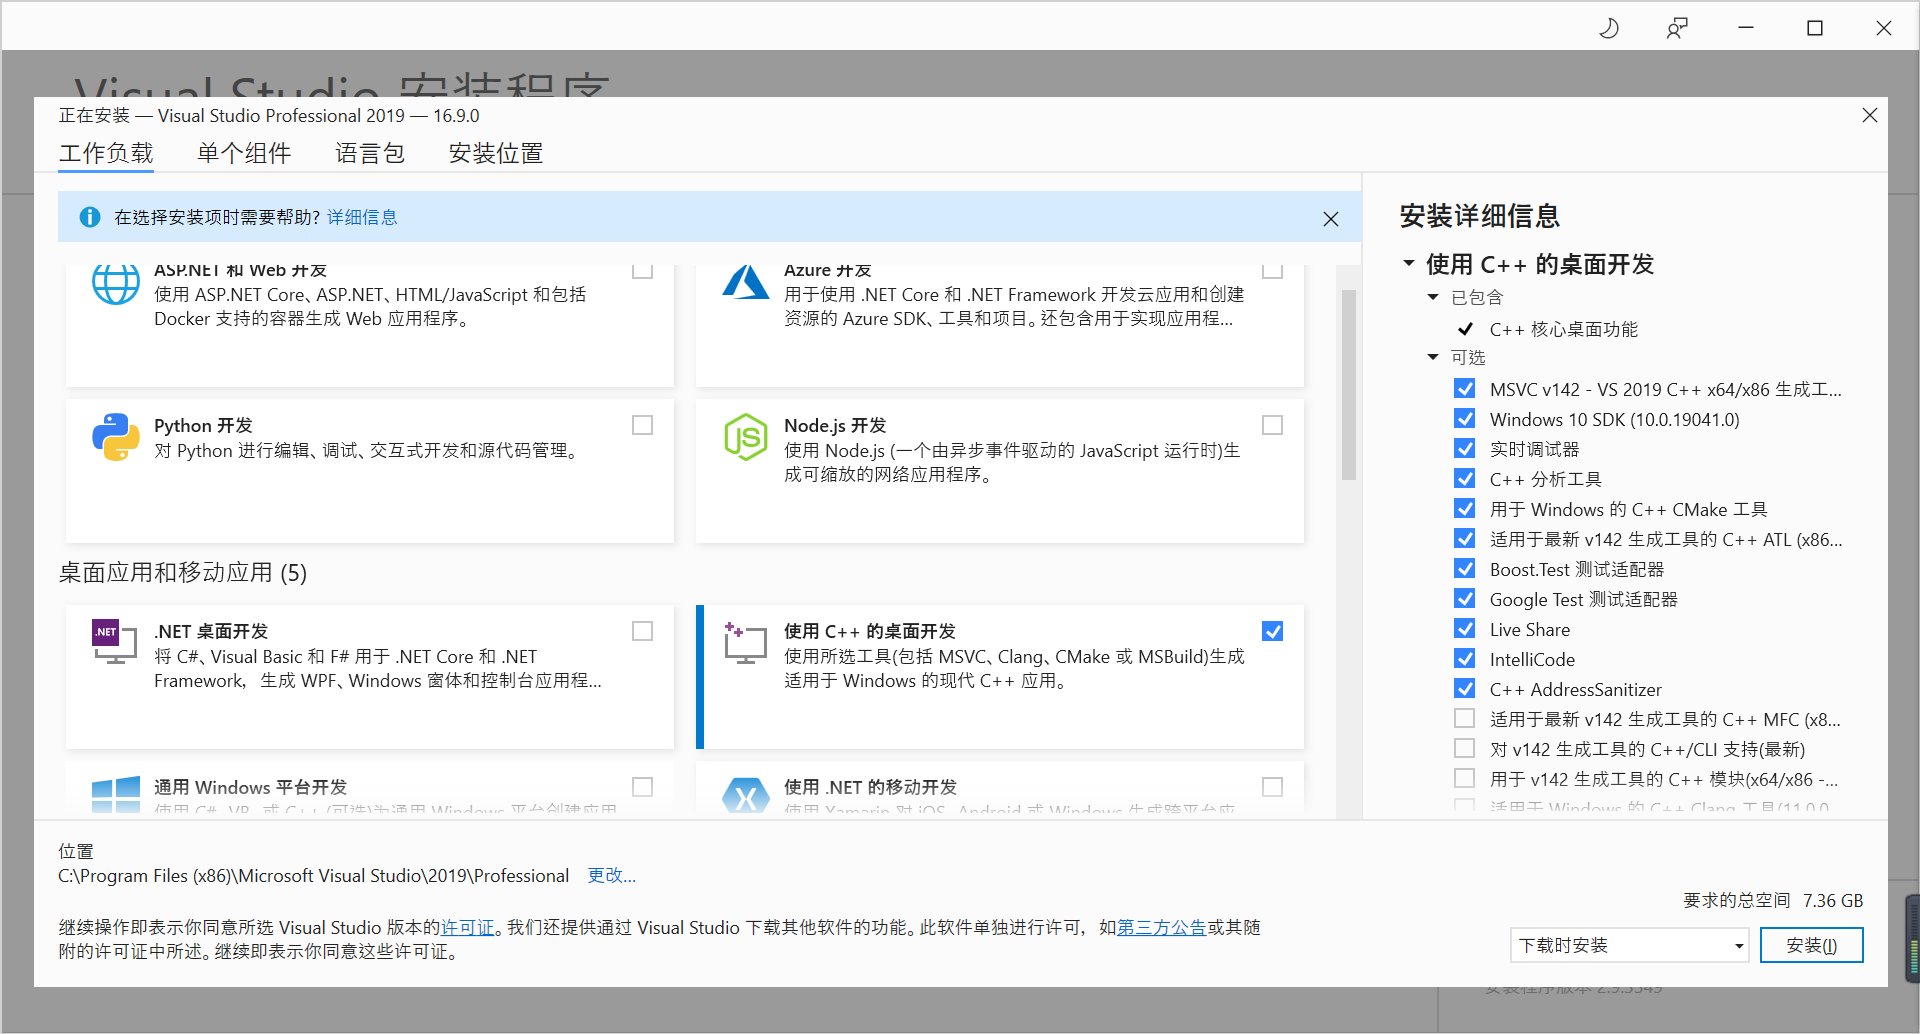Check the Universal Windows Platform development checkbox
This screenshot has width=1920, height=1034.
tap(643, 787)
